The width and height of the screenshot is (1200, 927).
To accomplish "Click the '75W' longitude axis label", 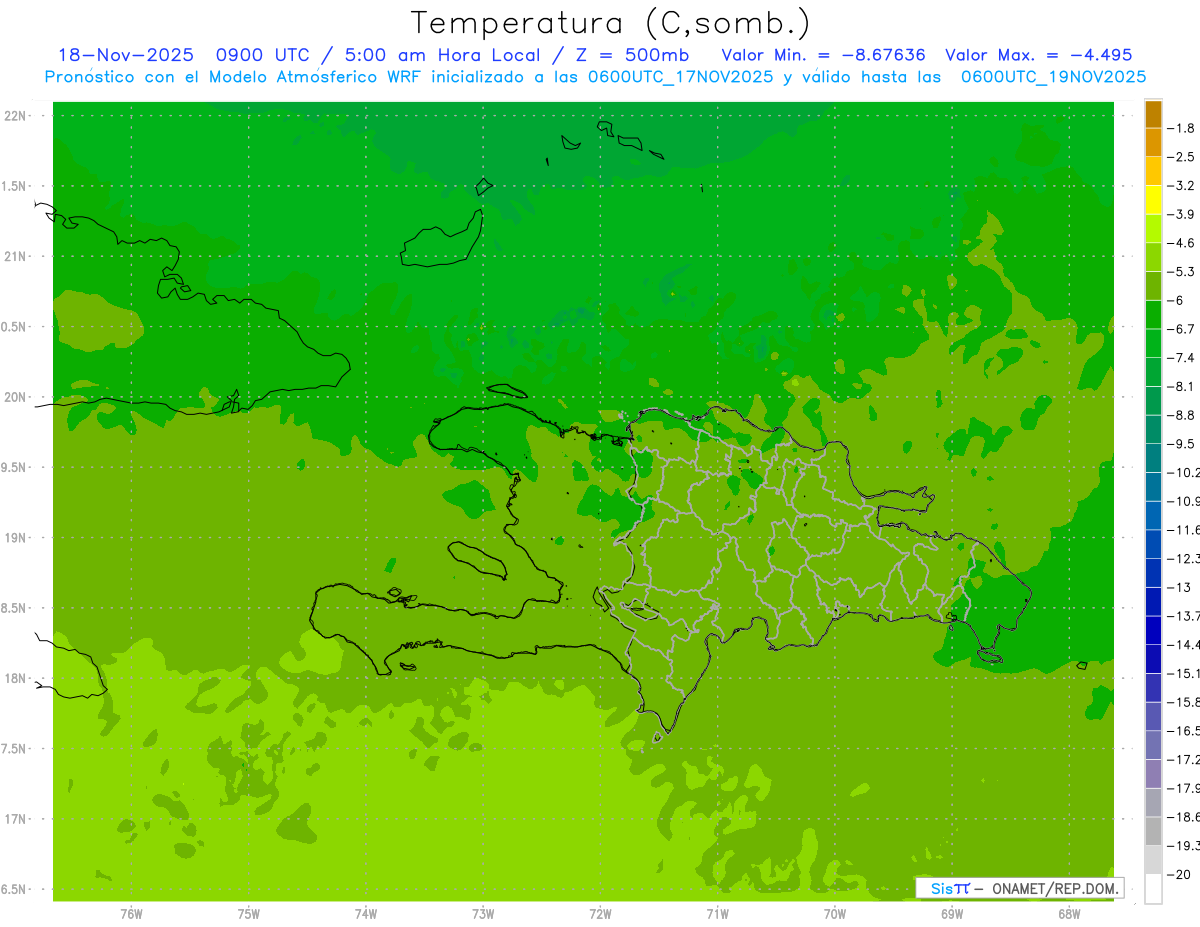I will (x=249, y=913).
